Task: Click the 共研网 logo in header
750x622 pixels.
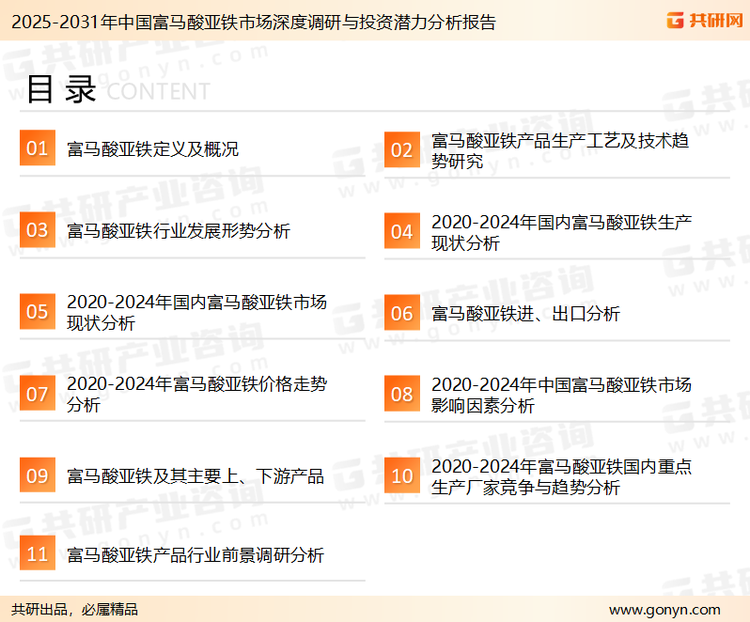Action: [705, 20]
